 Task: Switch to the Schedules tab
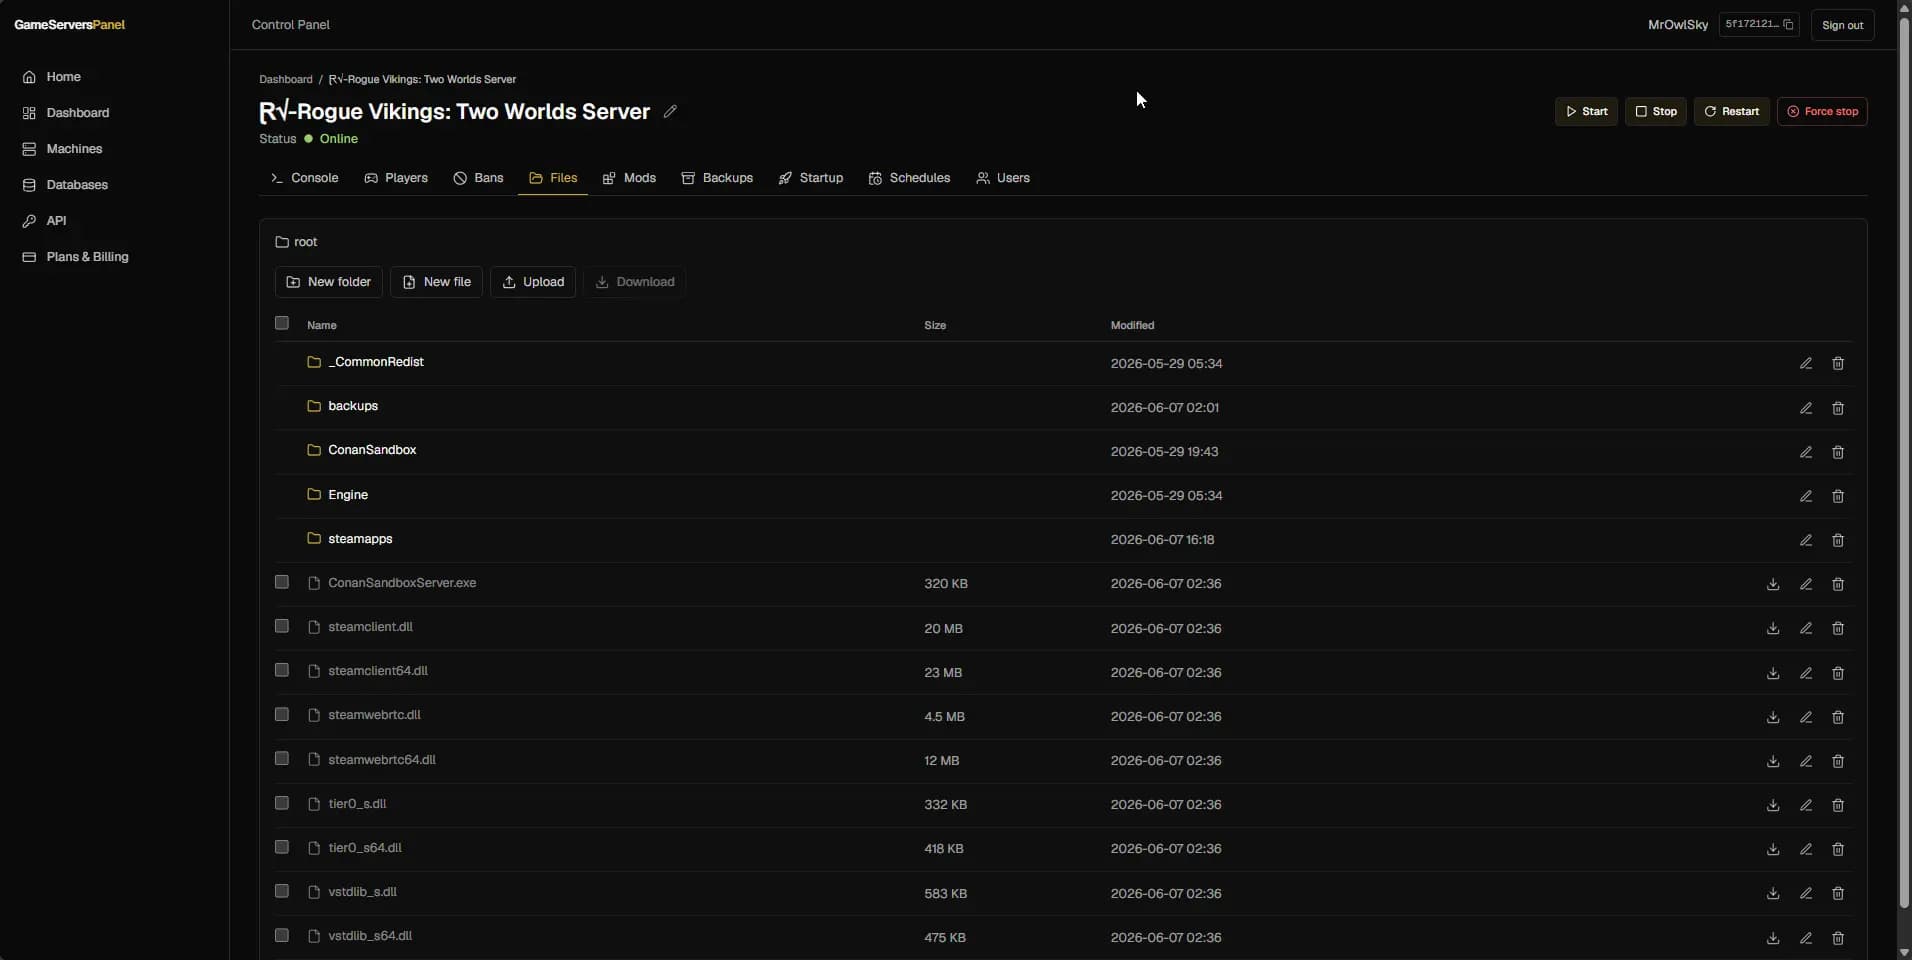[x=909, y=178]
